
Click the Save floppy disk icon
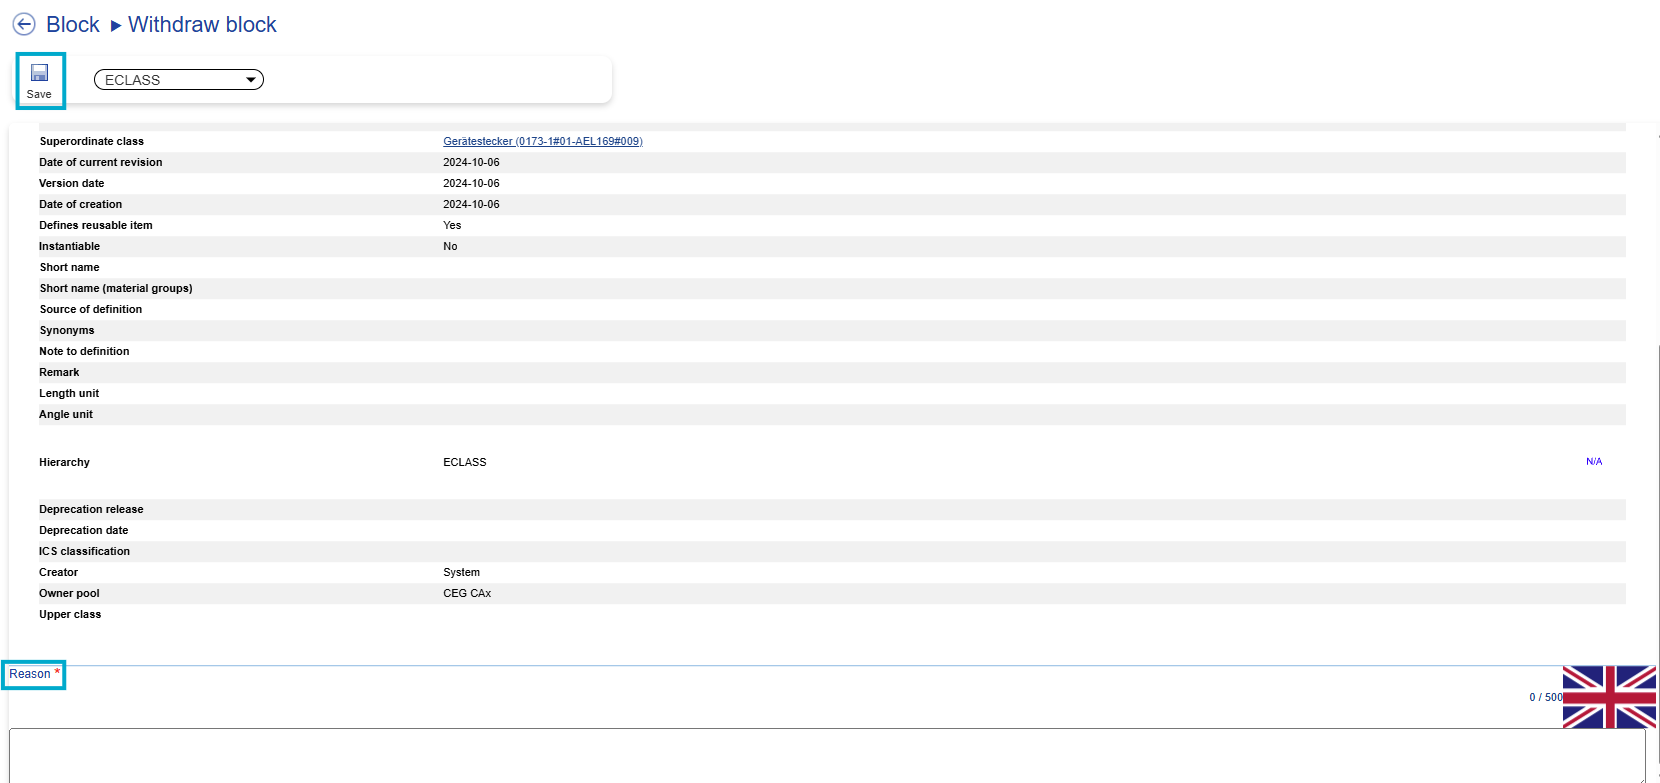39,73
